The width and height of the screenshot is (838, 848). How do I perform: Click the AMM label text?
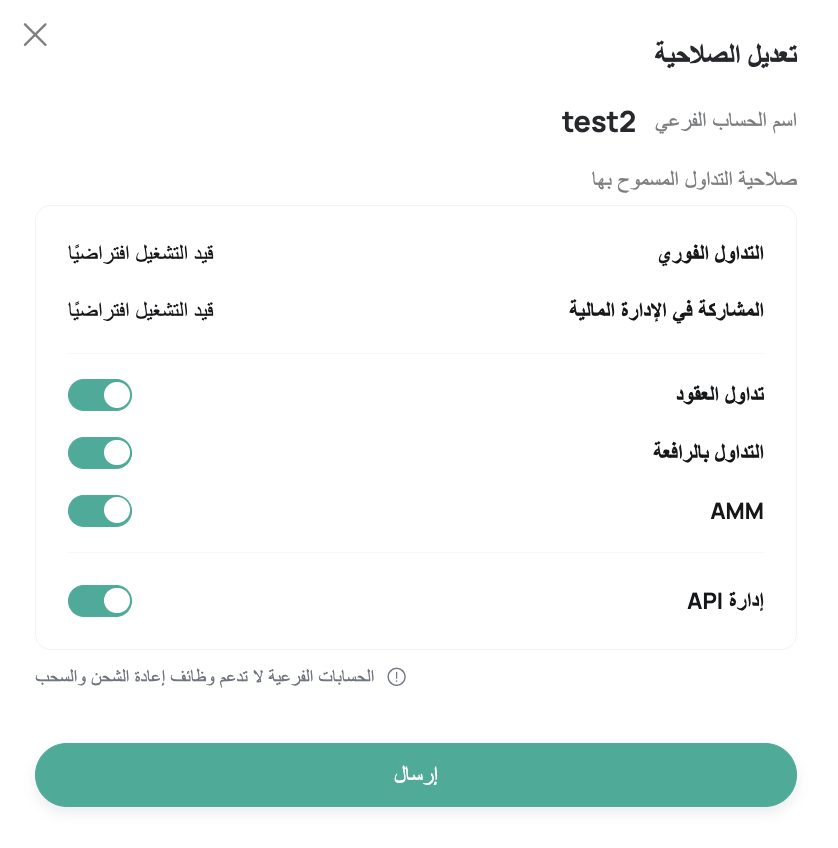(x=736, y=511)
